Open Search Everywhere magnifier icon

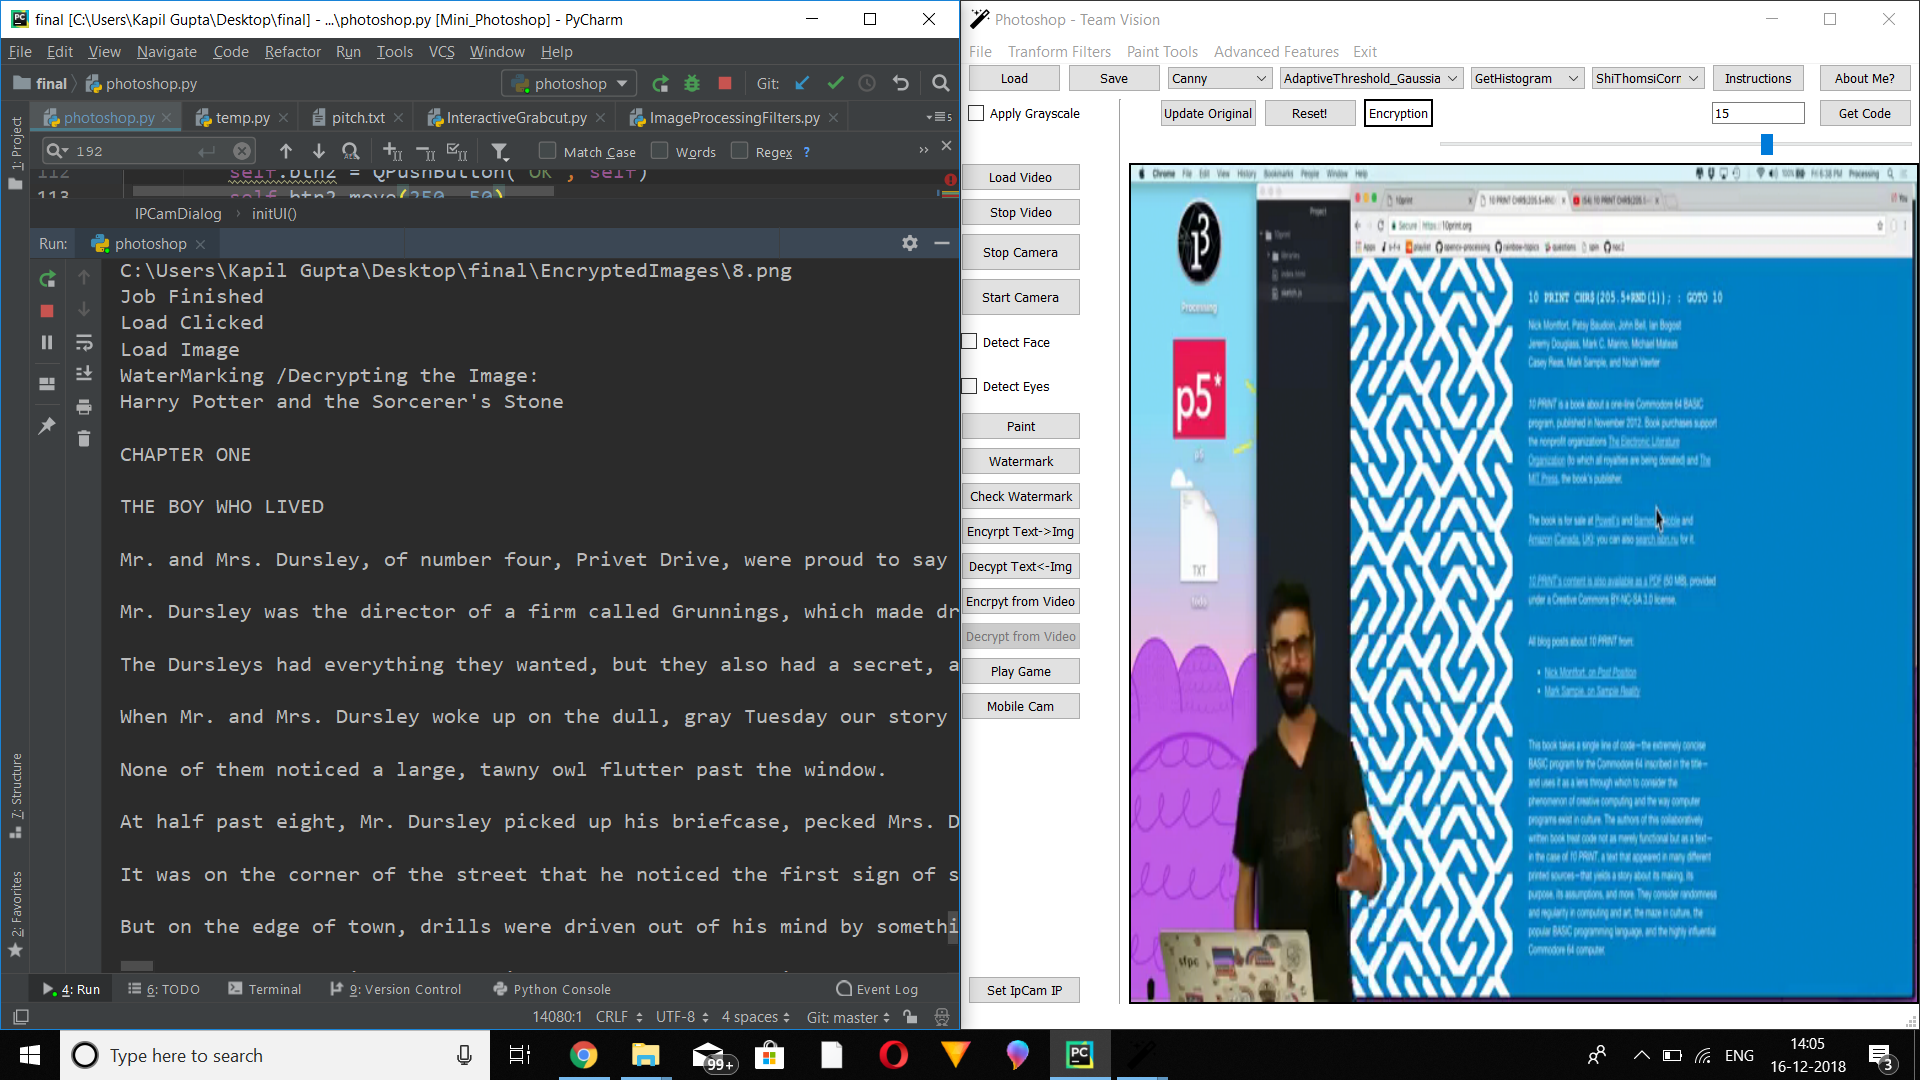point(940,84)
